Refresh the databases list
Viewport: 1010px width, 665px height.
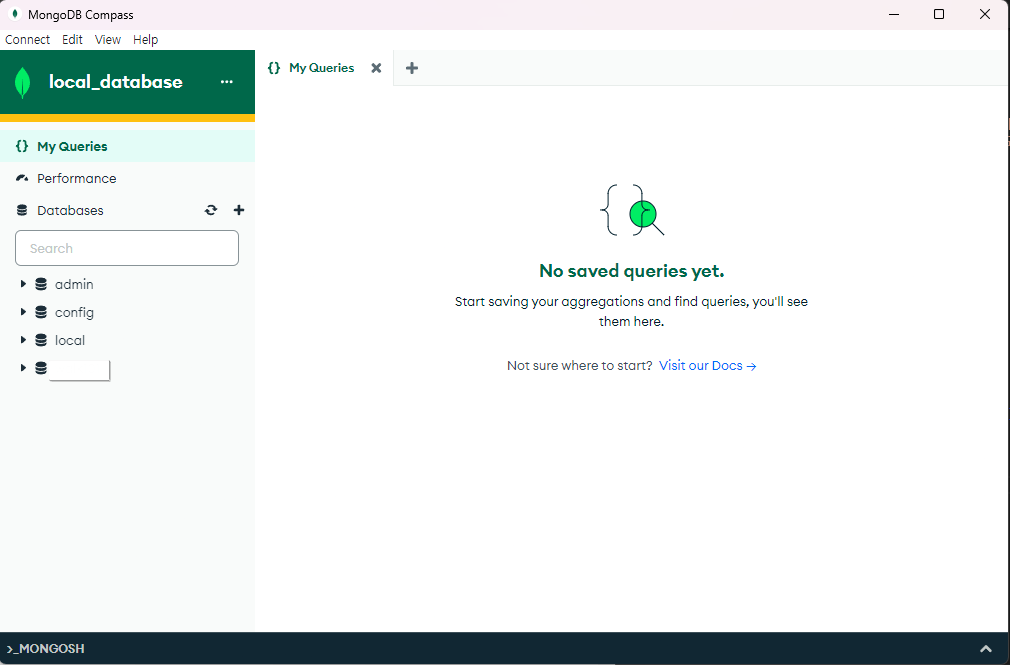coord(211,210)
